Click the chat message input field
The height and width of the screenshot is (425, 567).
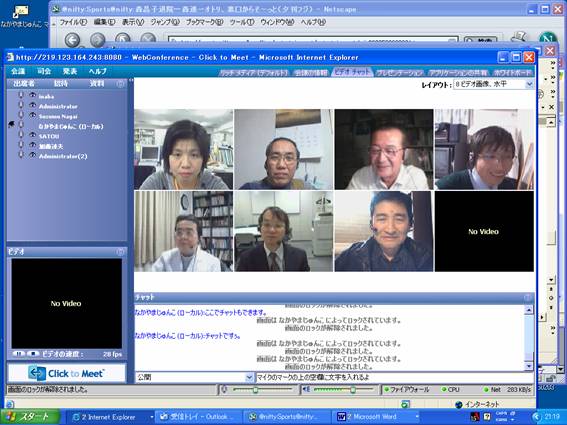pyautogui.click(x=395, y=377)
